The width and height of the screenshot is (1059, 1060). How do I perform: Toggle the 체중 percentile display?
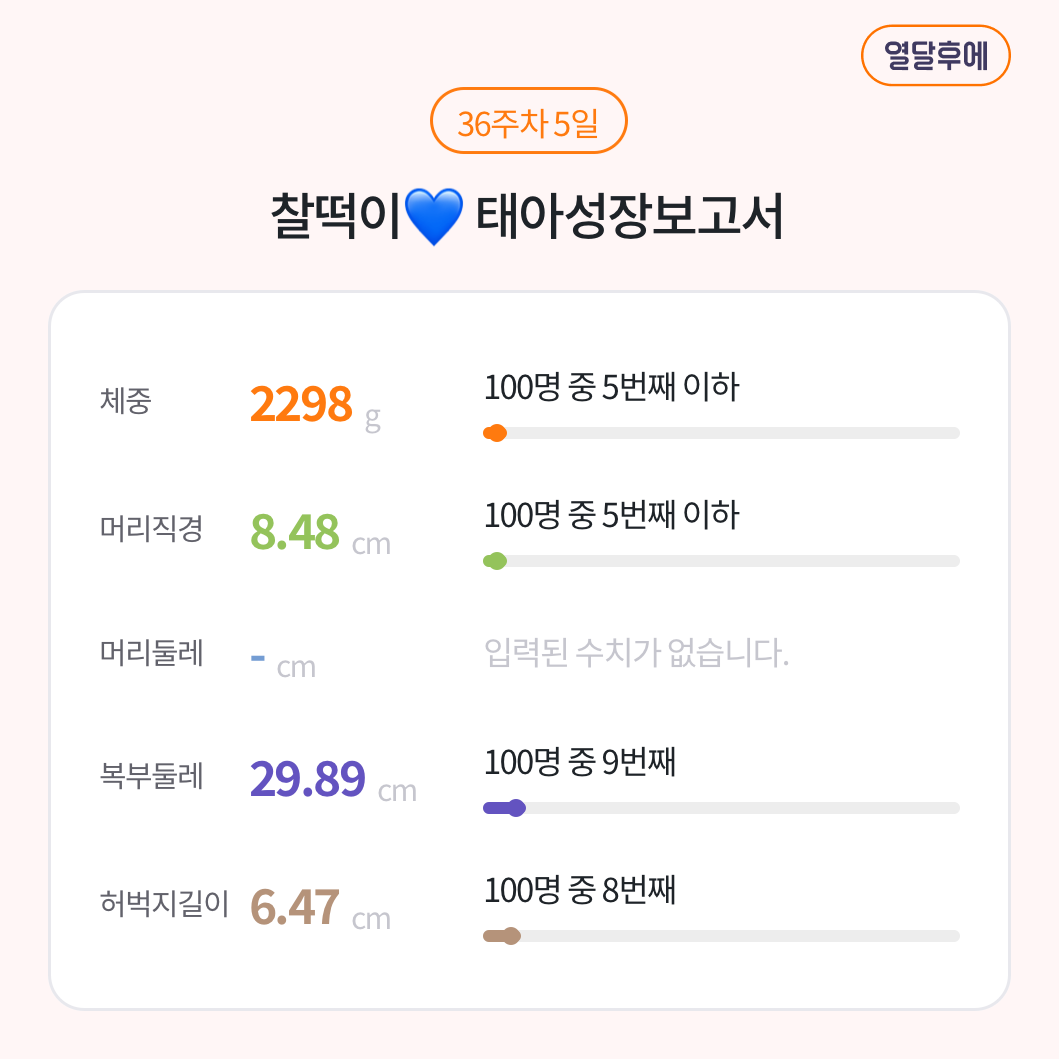click(x=611, y=388)
